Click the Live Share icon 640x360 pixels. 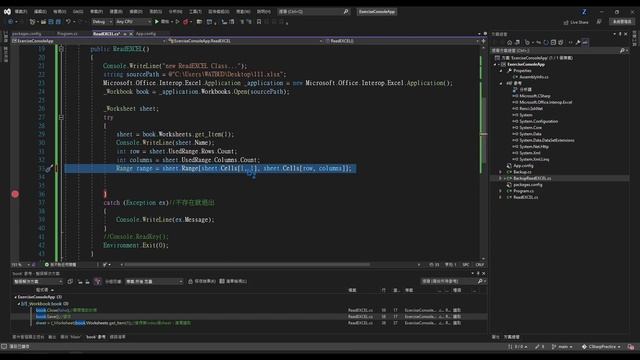pos(566,22)
